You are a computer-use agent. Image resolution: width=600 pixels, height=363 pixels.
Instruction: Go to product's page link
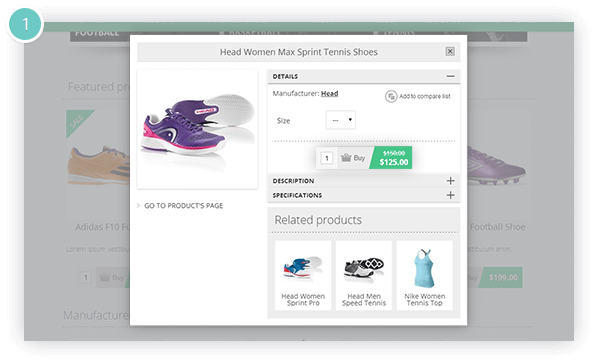pyautogui.click(x=183, y=206)
